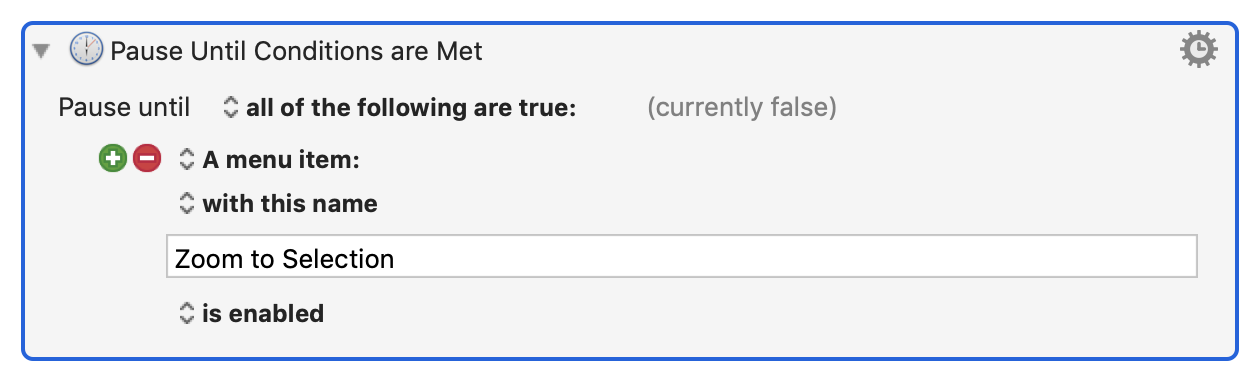Screen dimensions: 1260x388
Task: Select the 'Pause Until Conditions are Met' title
Action: [296, 50]
